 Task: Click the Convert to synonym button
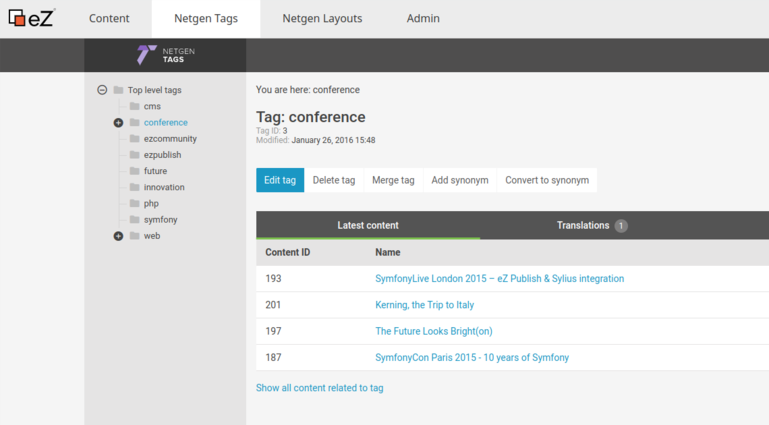[547, 180]
